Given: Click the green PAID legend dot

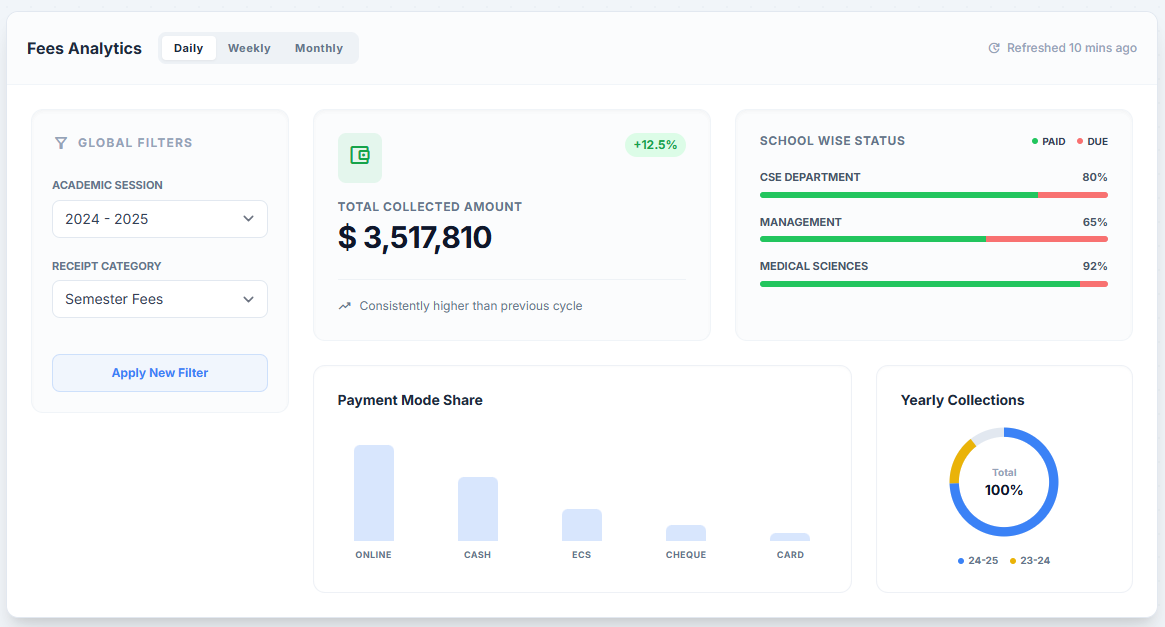Looking at the screenshot, I should tap(1035, 142).
